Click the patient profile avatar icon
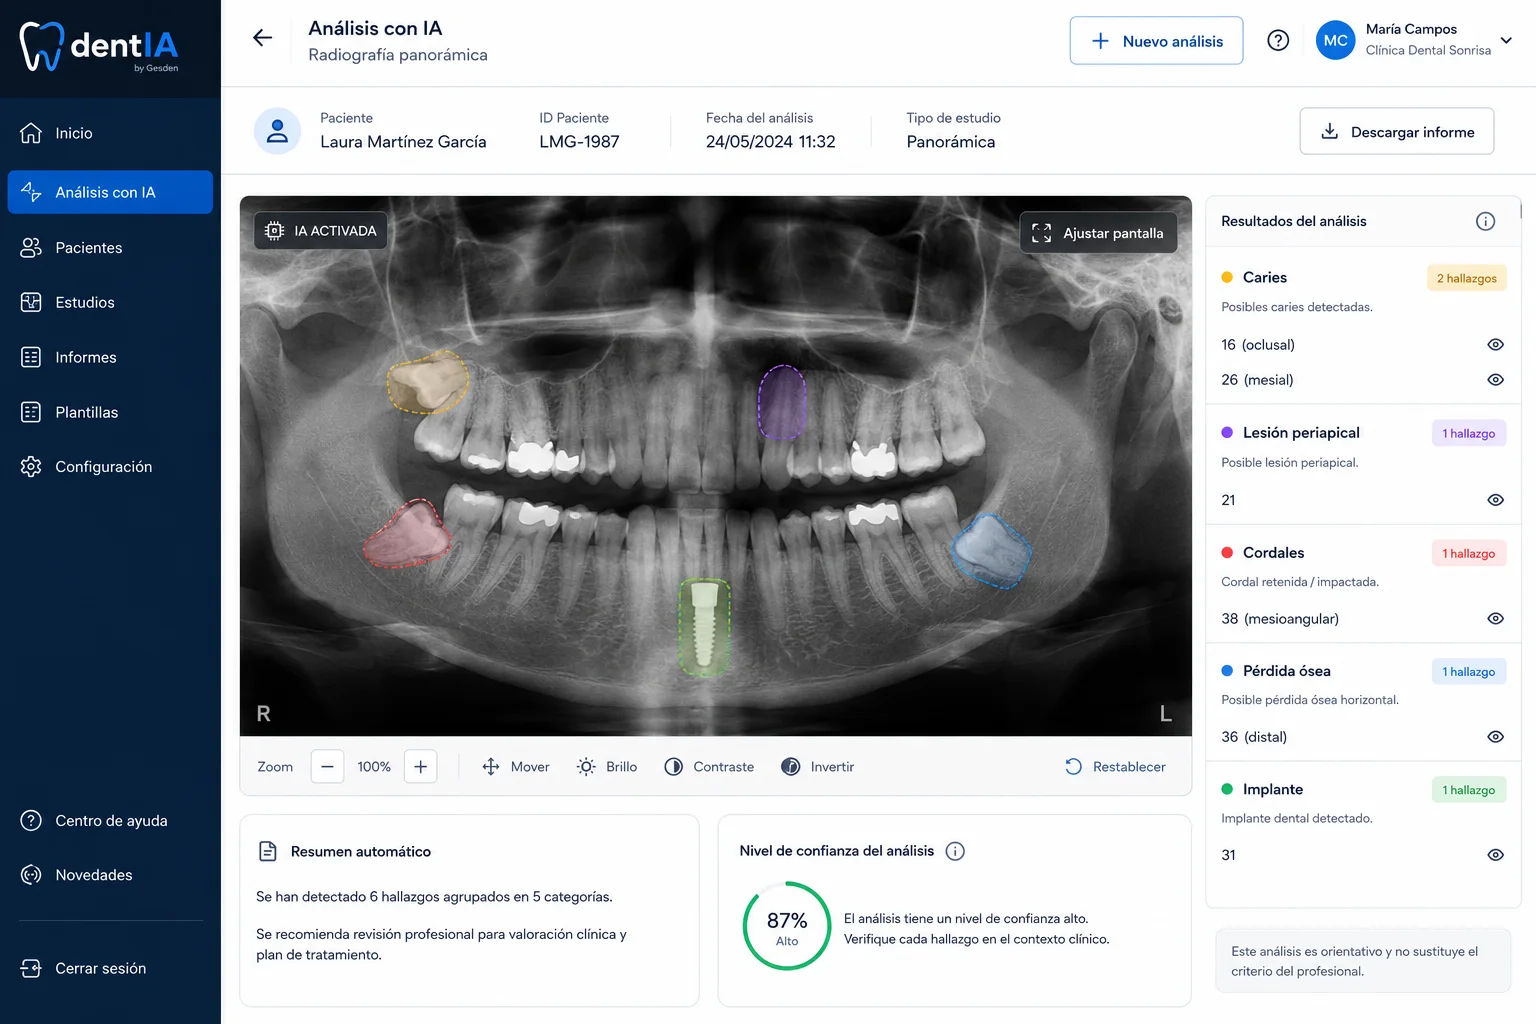 (278, 131)
